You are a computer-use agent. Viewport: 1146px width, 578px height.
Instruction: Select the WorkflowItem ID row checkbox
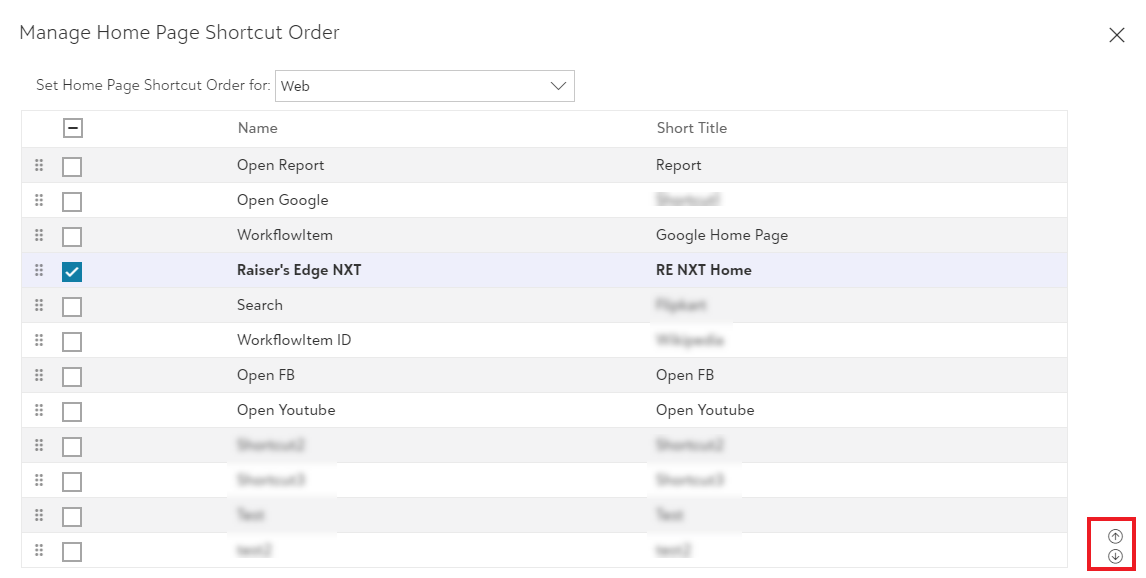tap(72, 341)
